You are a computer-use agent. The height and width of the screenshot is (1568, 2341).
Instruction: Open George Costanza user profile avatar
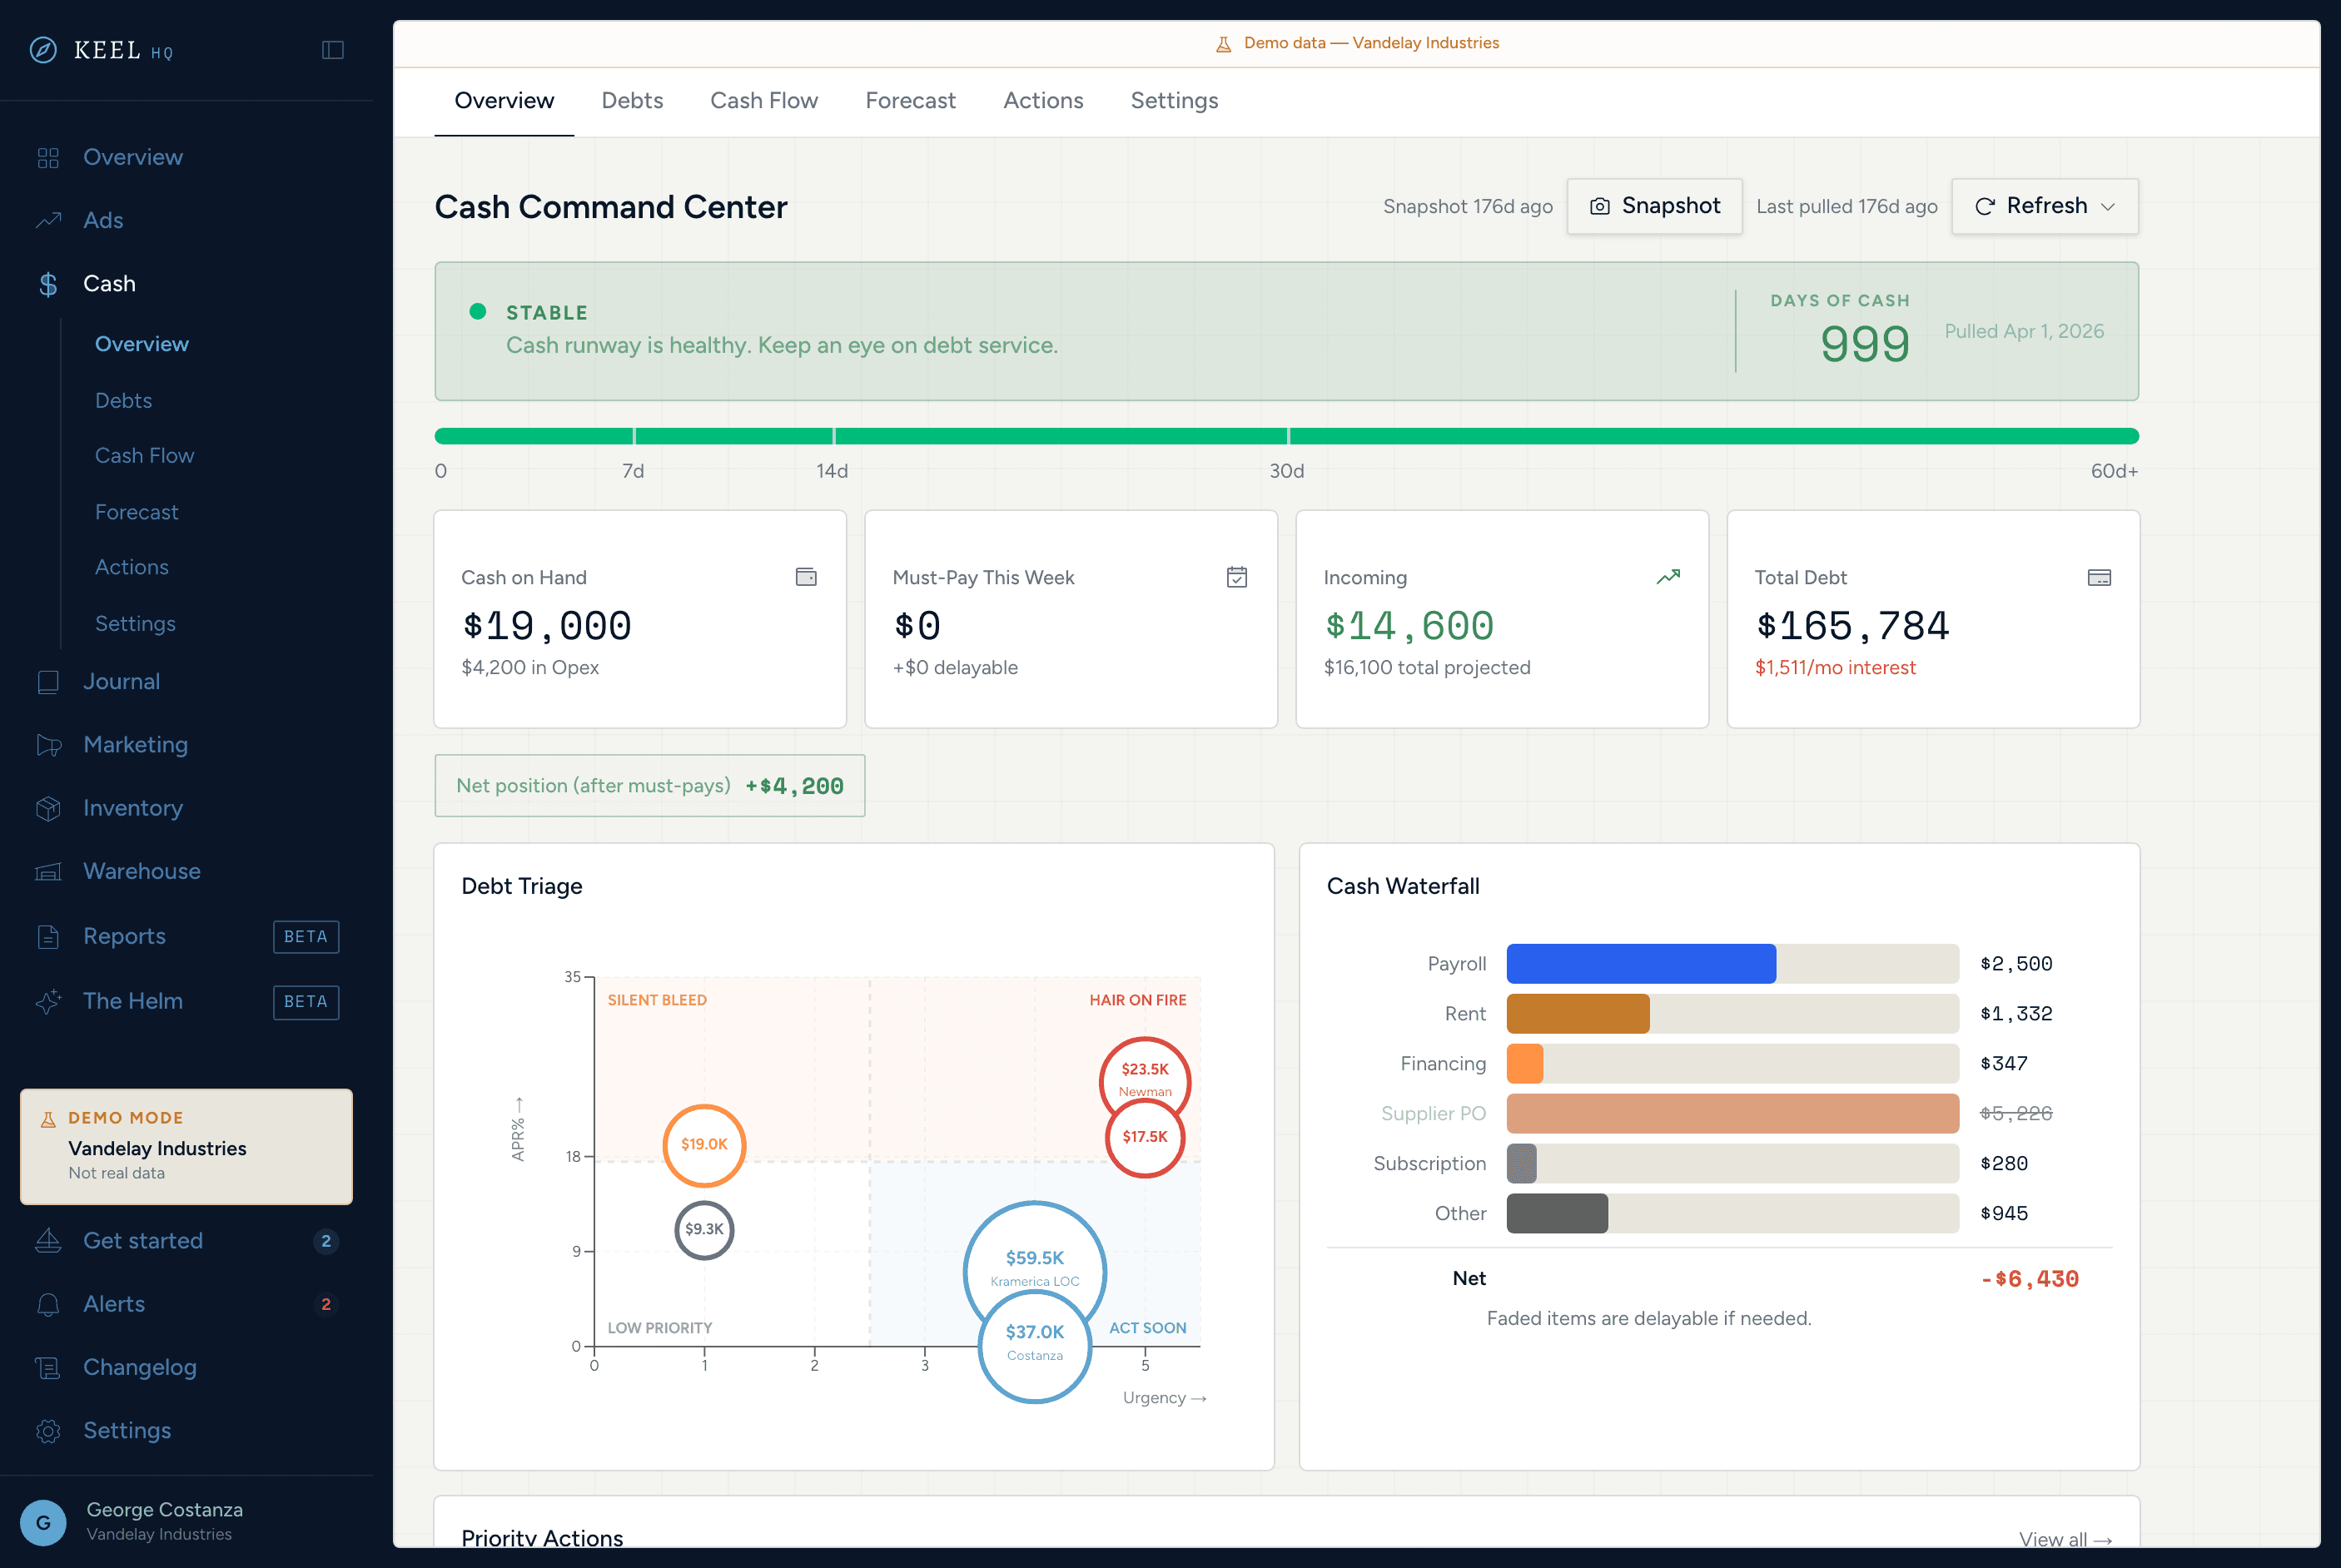[x=43, y=1523]
